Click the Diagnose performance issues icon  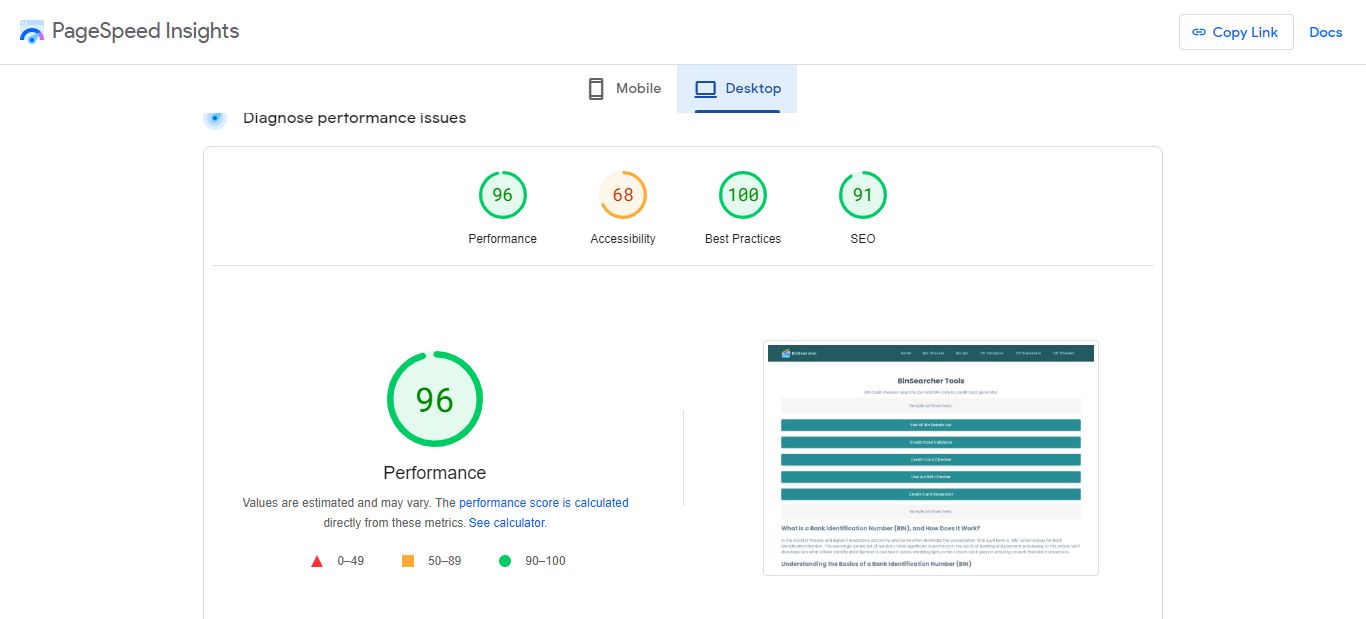point(215,118)
